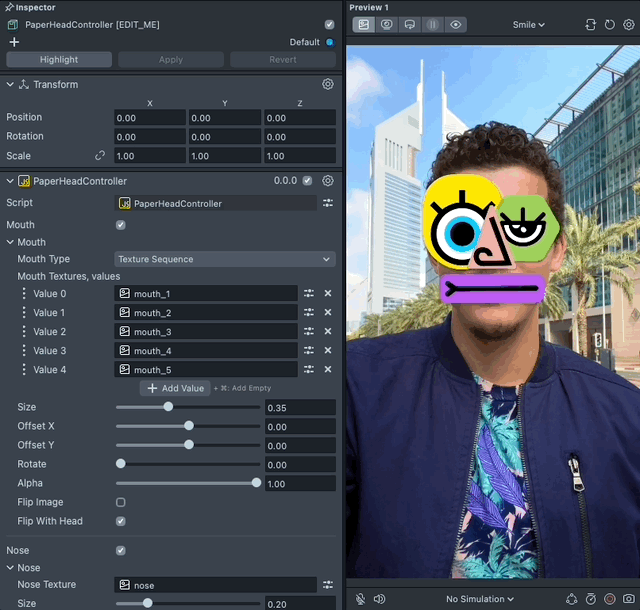
Task: Start recording the preview
Action: coord(610,599)
